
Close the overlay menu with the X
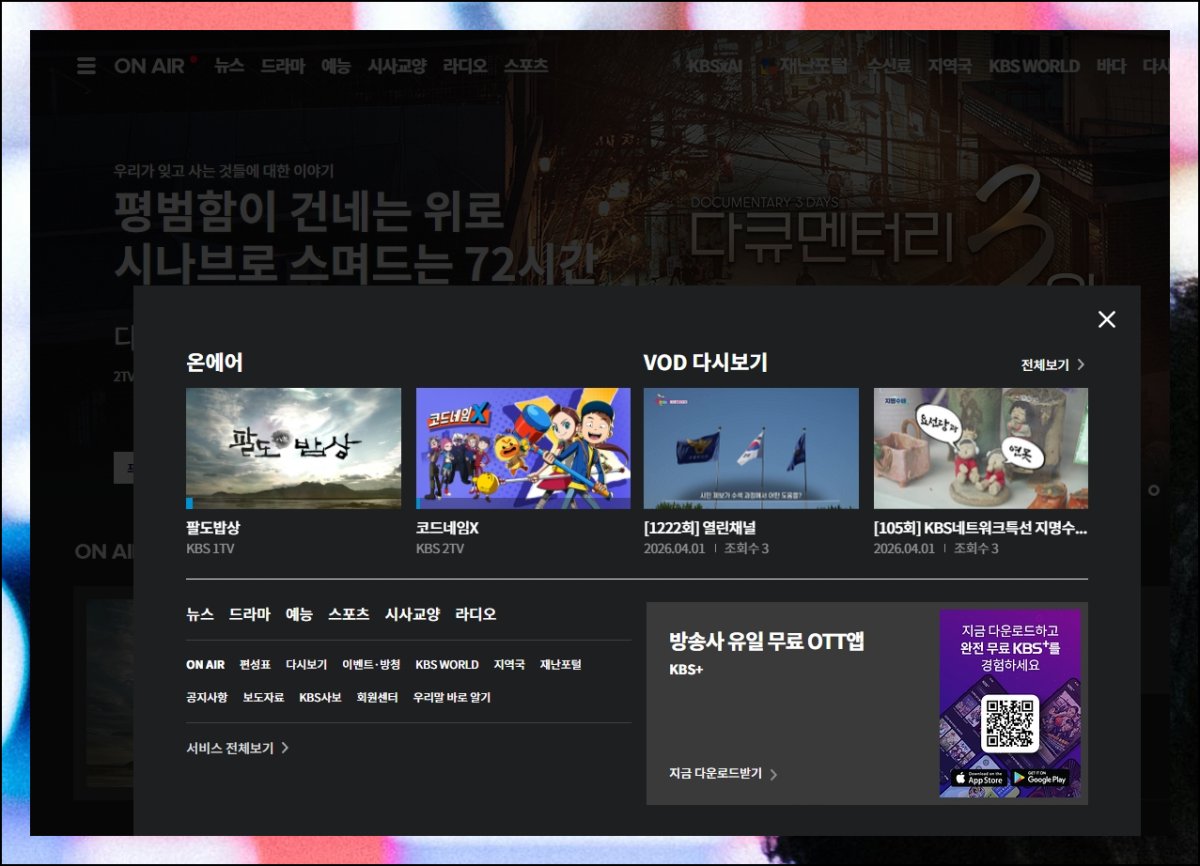[x=1106, y=319]
